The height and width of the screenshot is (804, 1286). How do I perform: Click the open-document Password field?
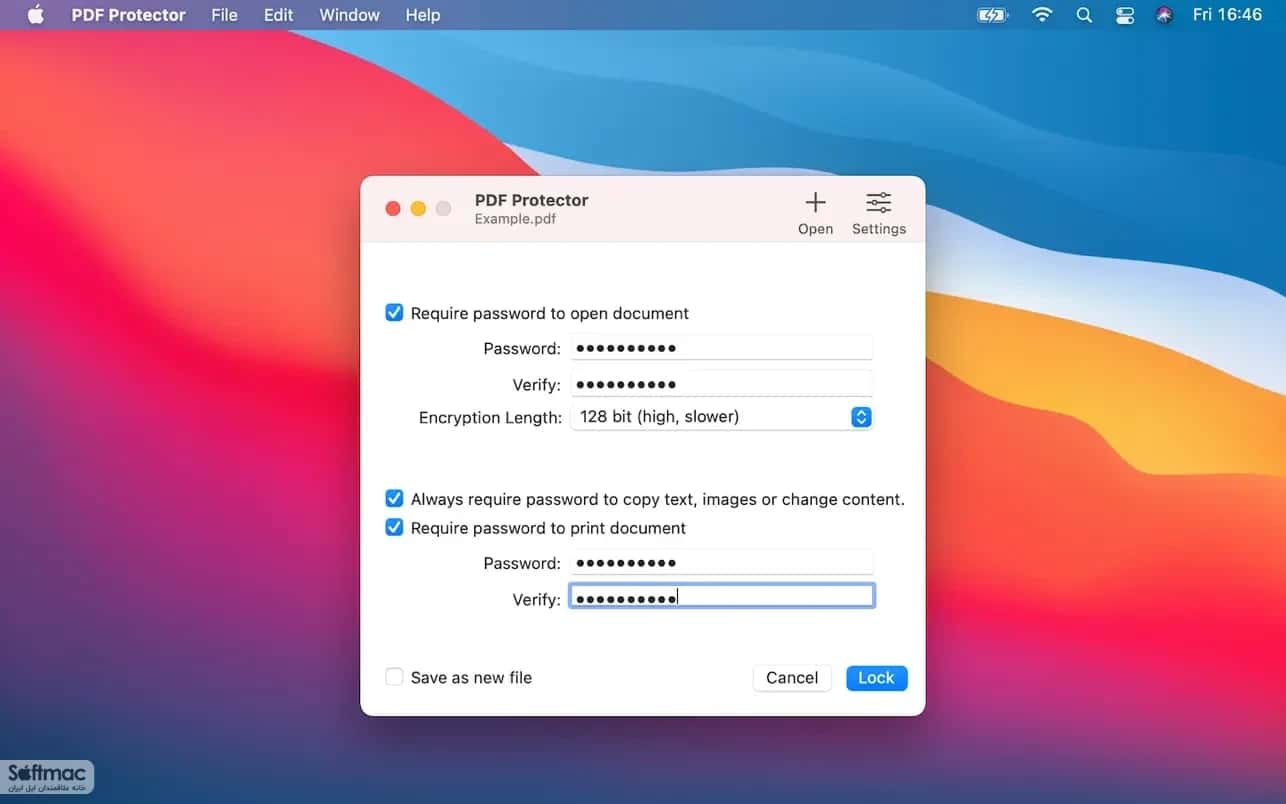click(721, 348)
